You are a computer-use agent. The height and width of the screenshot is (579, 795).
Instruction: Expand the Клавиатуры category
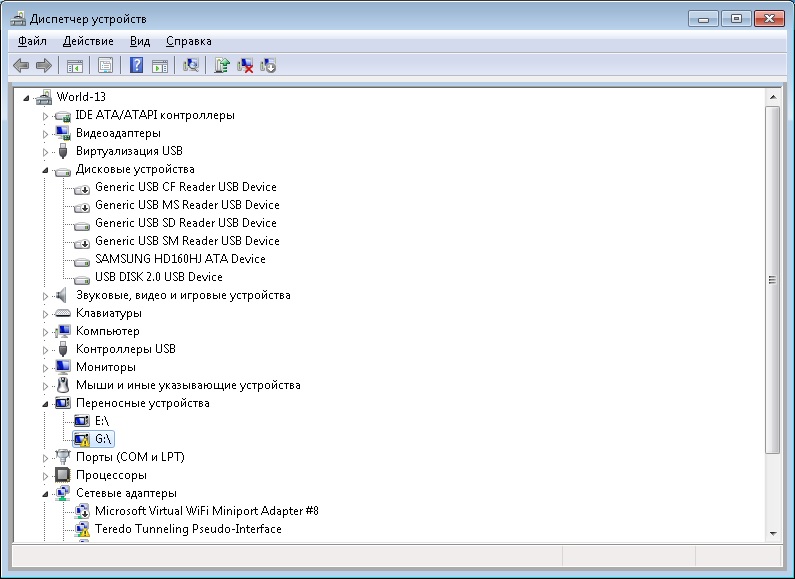click(x=45, y=314)
